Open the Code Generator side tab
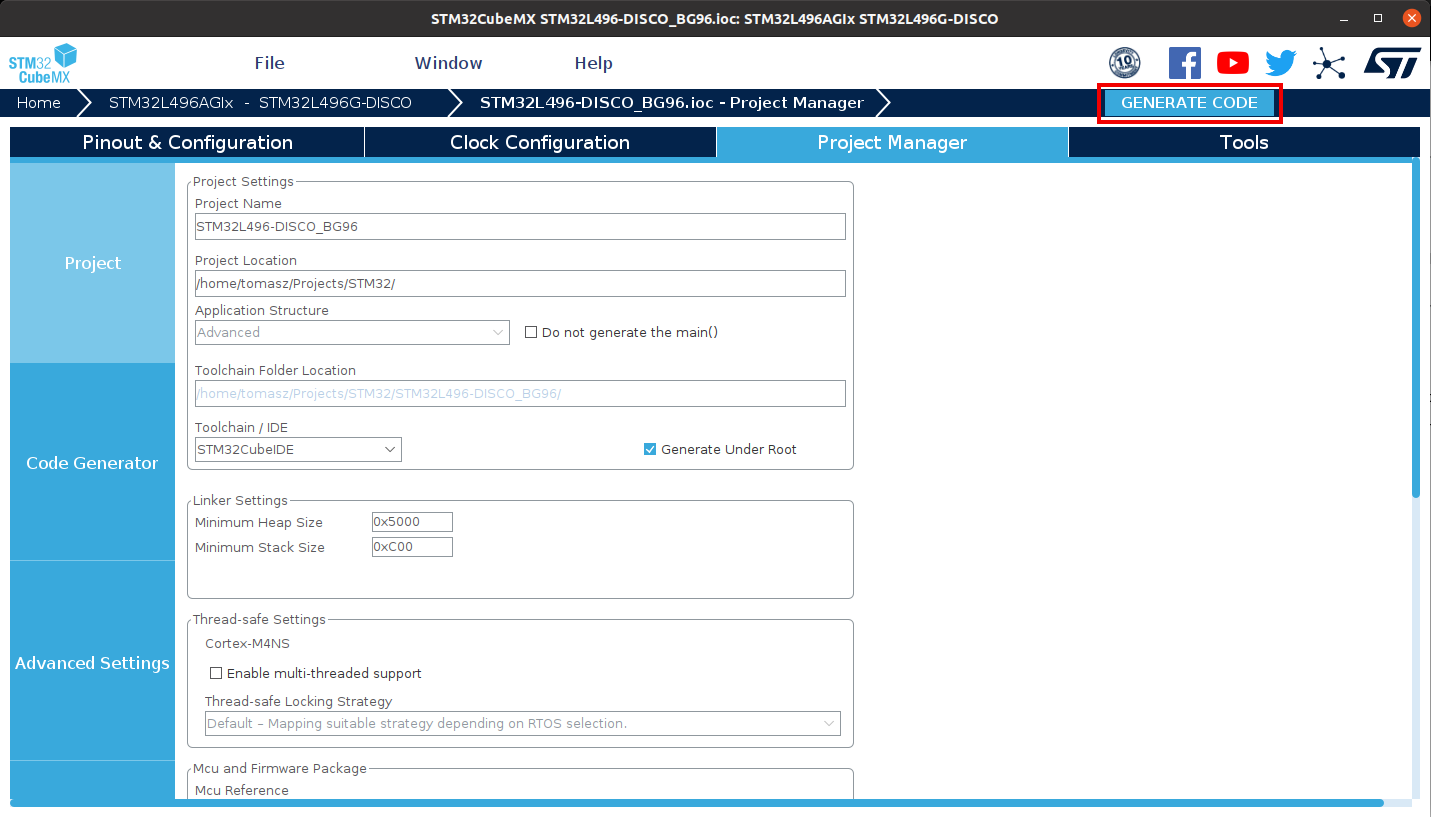 pyautogui.click(x=93, y=463)
